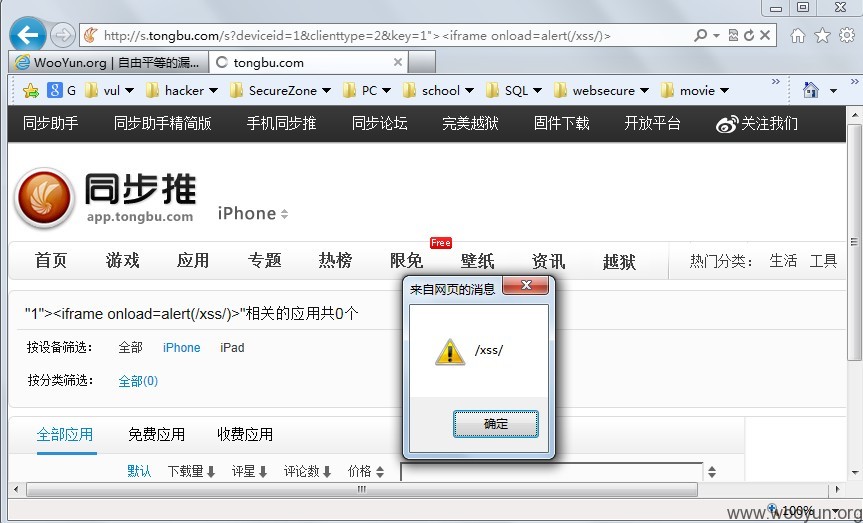Switch to 全部应用 tab

pyautogui.click(x=65, y=435)
